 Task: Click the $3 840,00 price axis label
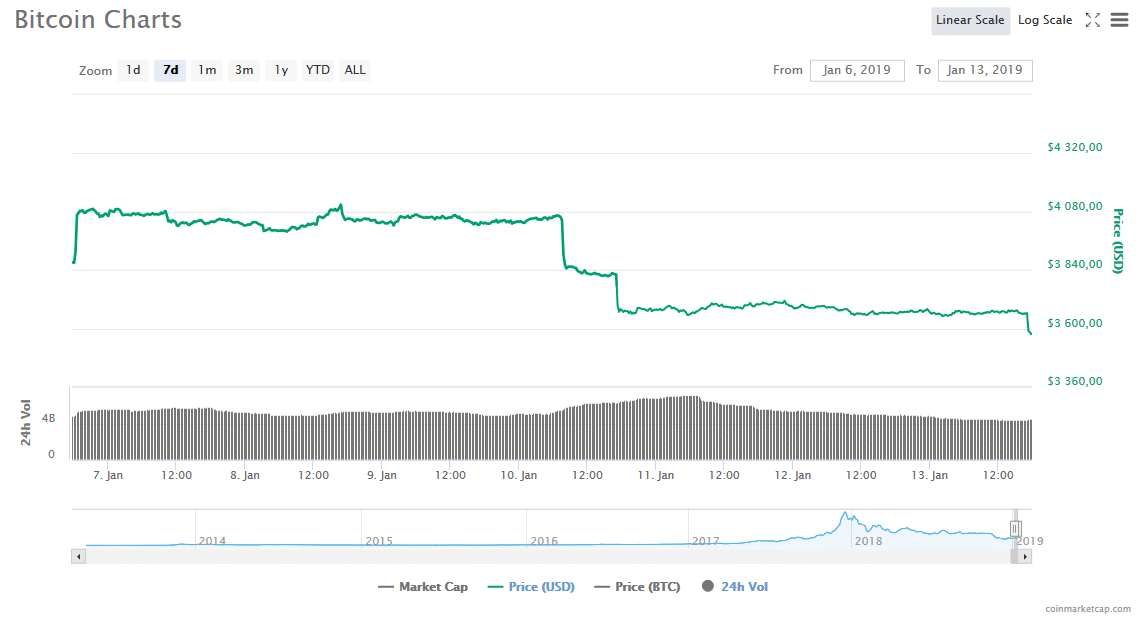coord(1074,264)
